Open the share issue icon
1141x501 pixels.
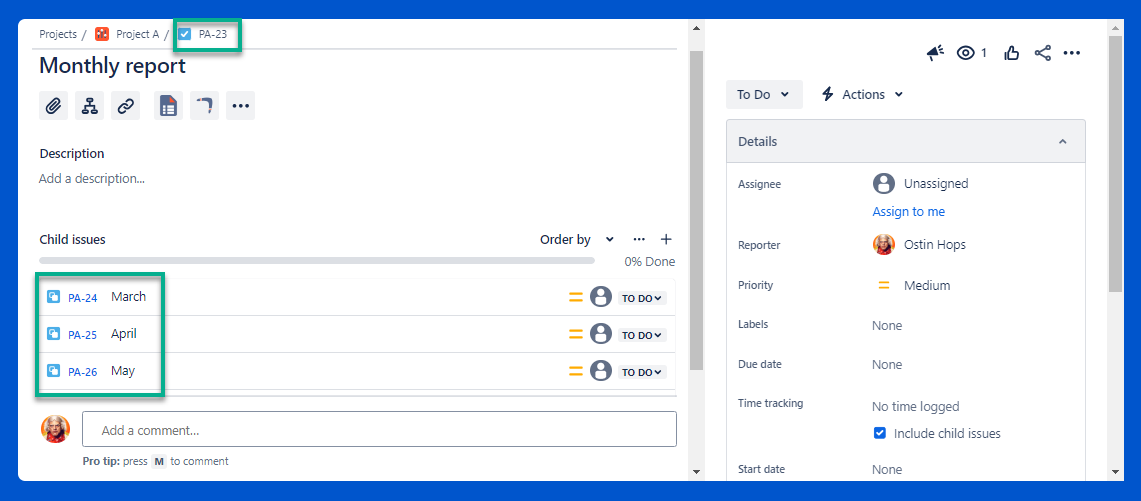coord(1042,53)
